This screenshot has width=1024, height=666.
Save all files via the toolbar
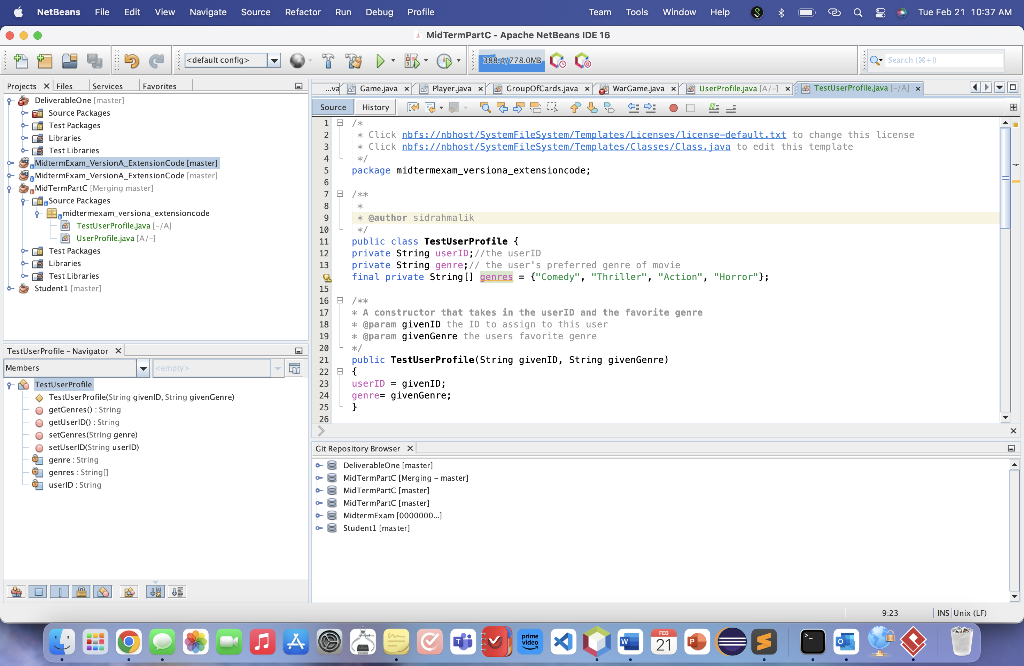(x=95, y=61)
